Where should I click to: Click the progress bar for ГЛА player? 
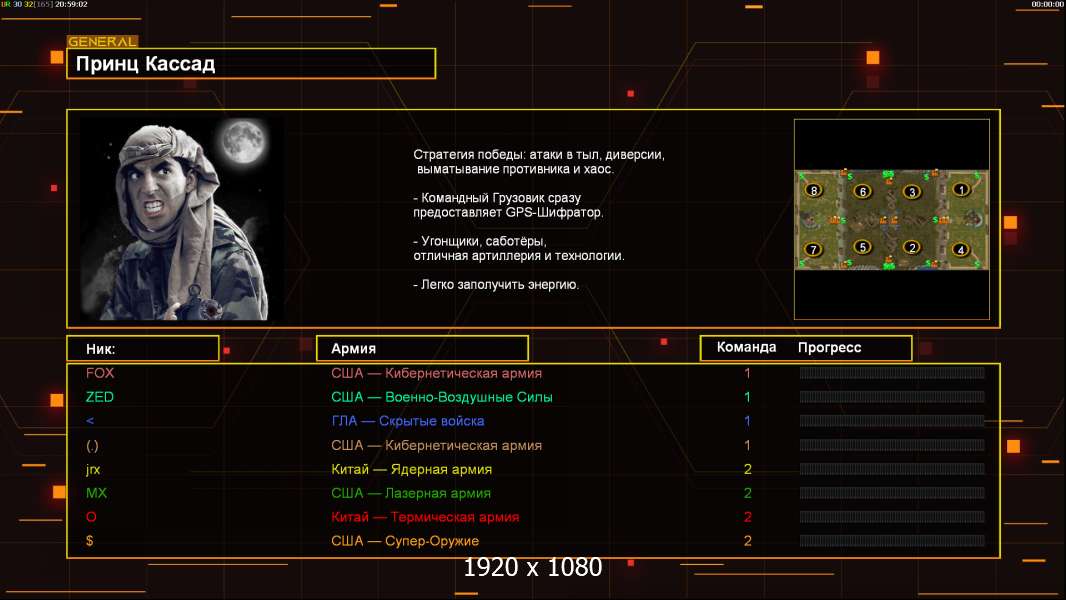pyautogui.click(x=892, y=421)
